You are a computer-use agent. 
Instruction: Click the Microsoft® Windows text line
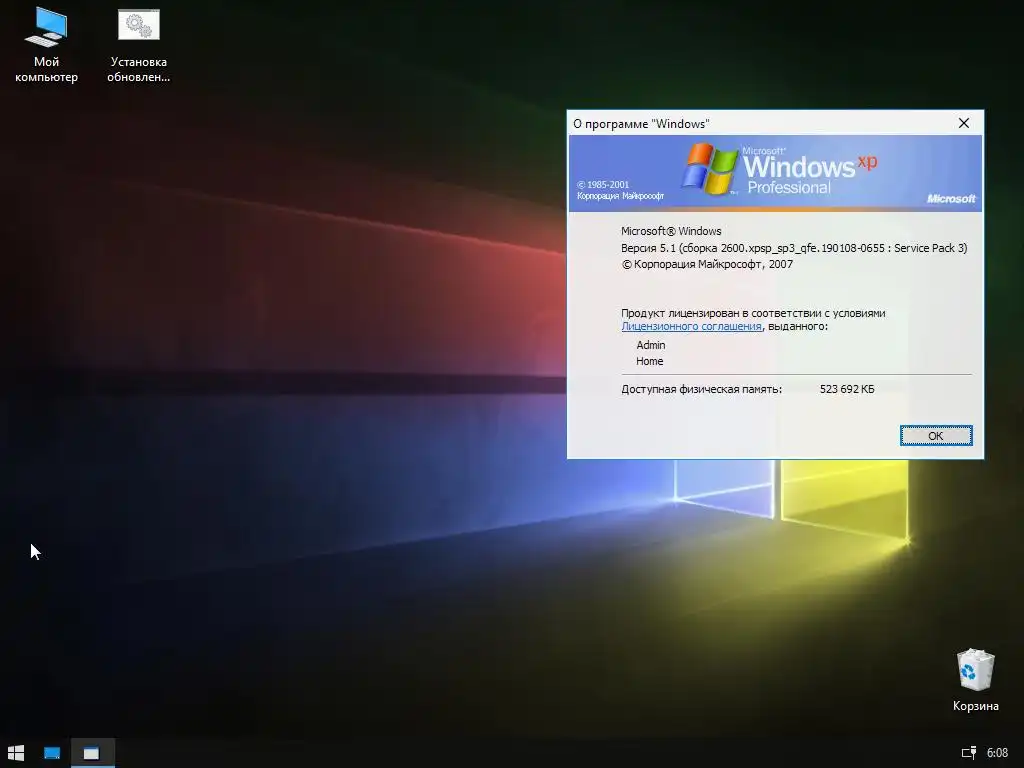(671, 231)
